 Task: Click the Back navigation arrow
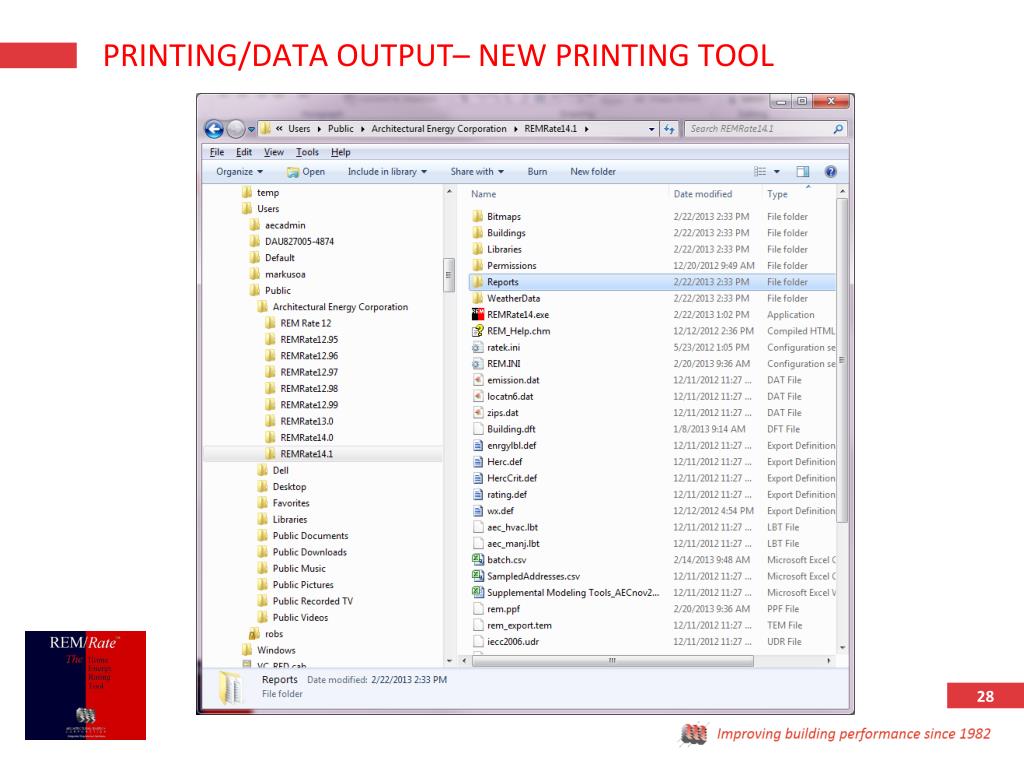(214, 129)
